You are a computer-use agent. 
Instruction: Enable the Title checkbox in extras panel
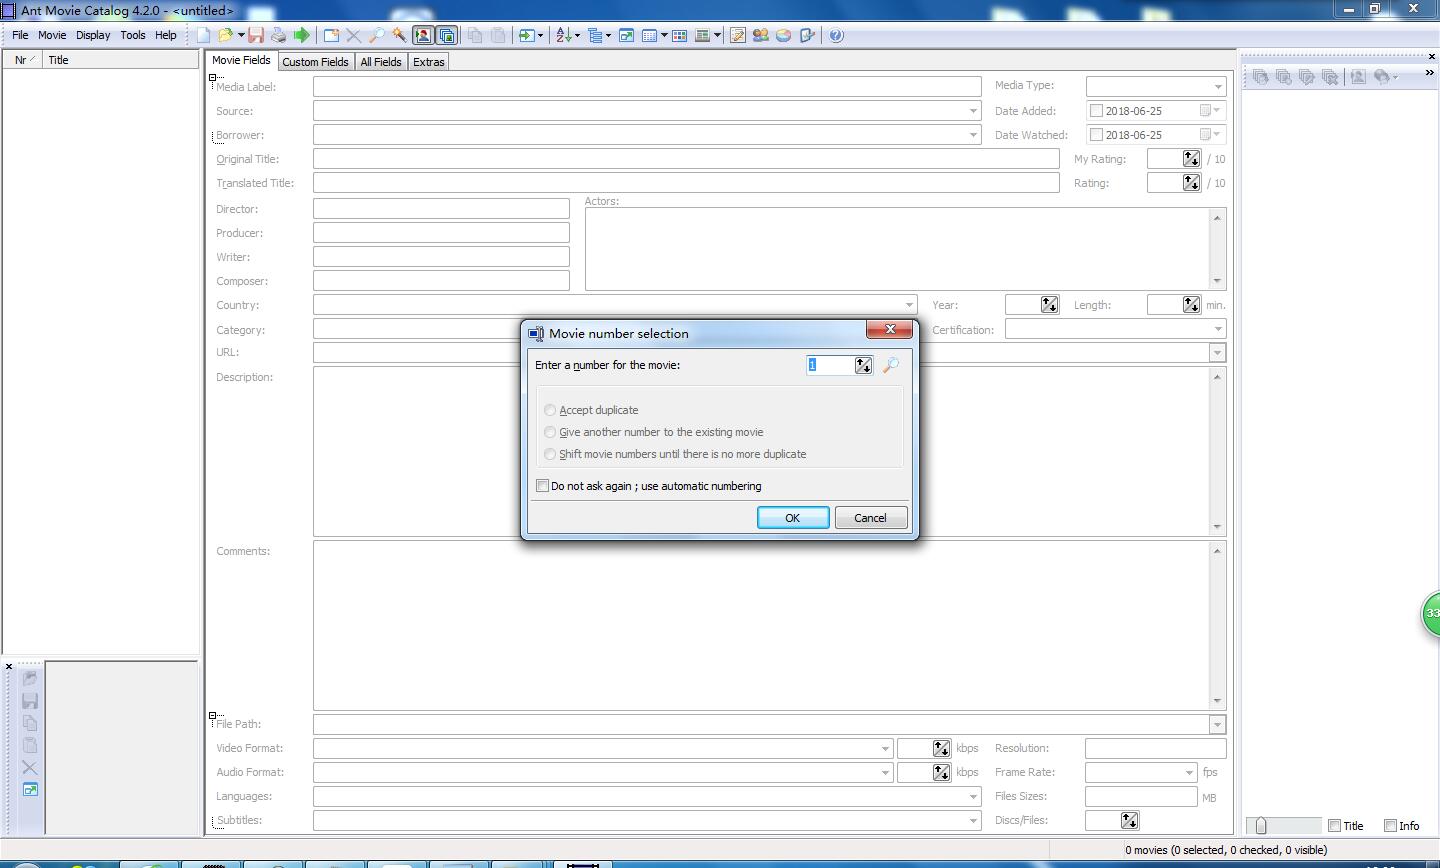pyautogui.click(x=1334, y=826)
